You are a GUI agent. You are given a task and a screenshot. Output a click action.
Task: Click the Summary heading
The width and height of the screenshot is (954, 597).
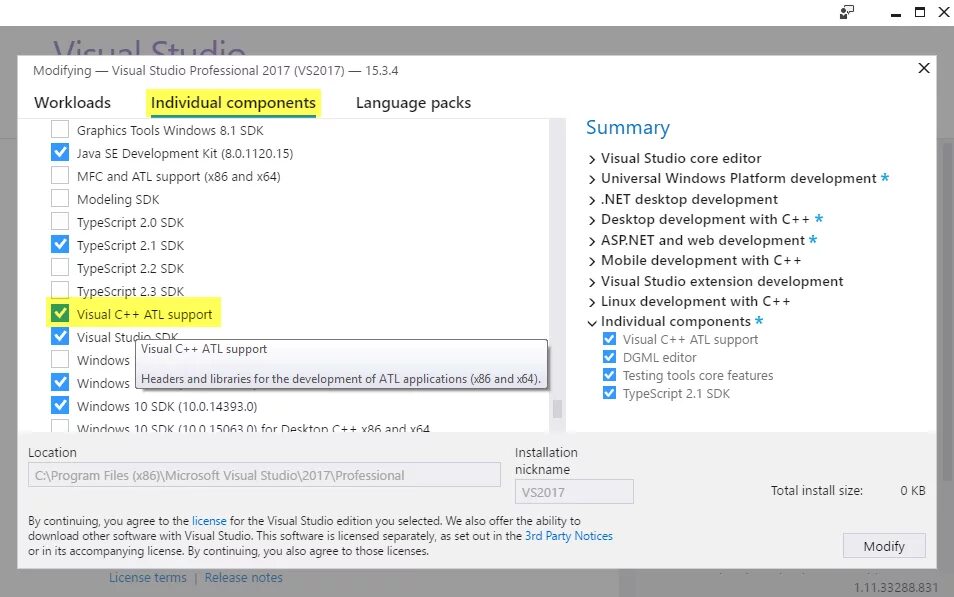click(627, 128)
